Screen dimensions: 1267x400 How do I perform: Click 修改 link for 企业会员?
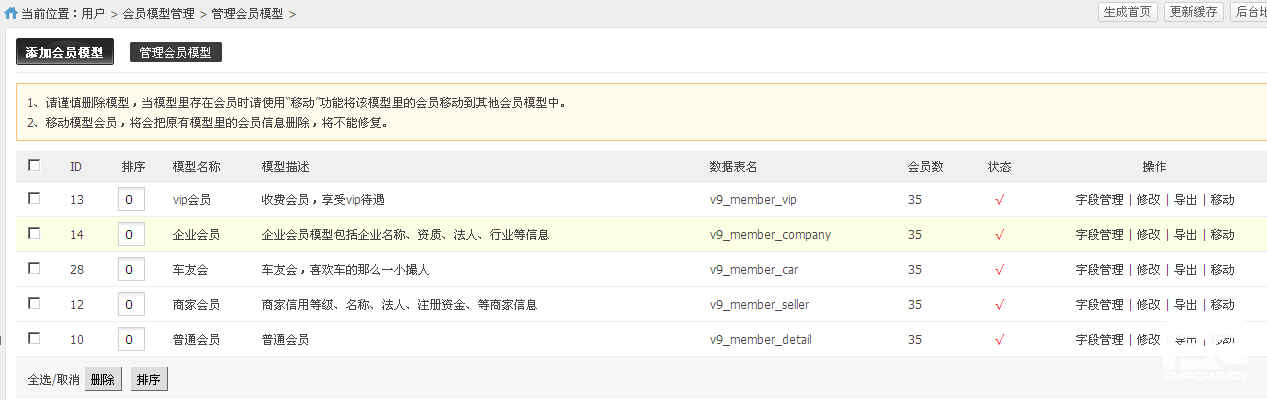point(1148,235)
